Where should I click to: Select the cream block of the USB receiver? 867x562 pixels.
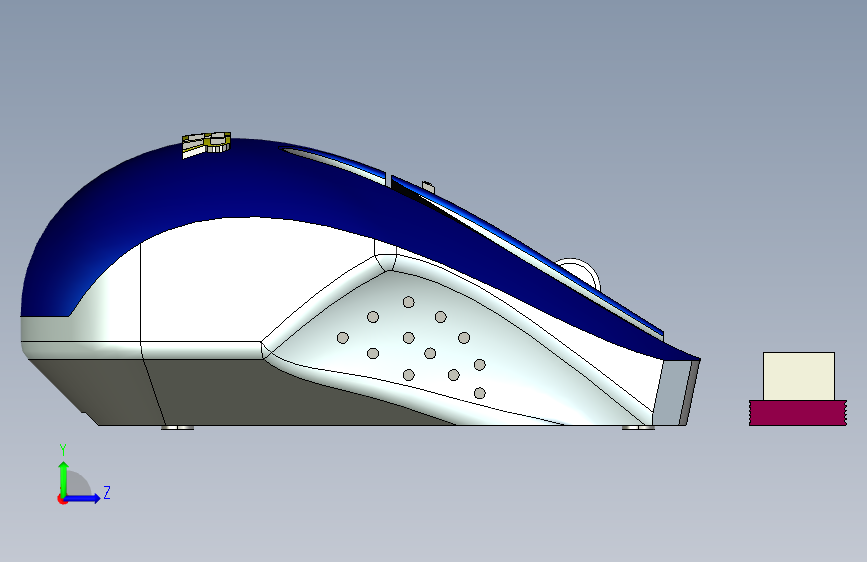798,376
